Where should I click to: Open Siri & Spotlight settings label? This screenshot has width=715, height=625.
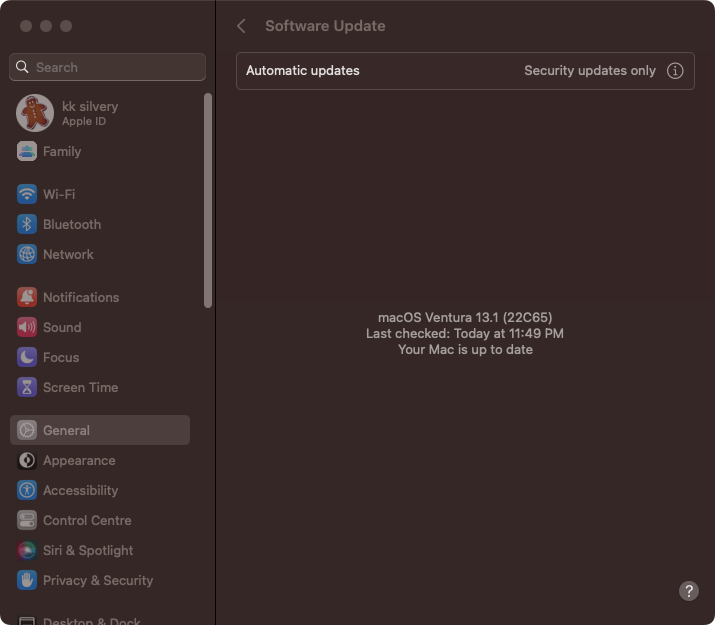(x=88, y=551)
